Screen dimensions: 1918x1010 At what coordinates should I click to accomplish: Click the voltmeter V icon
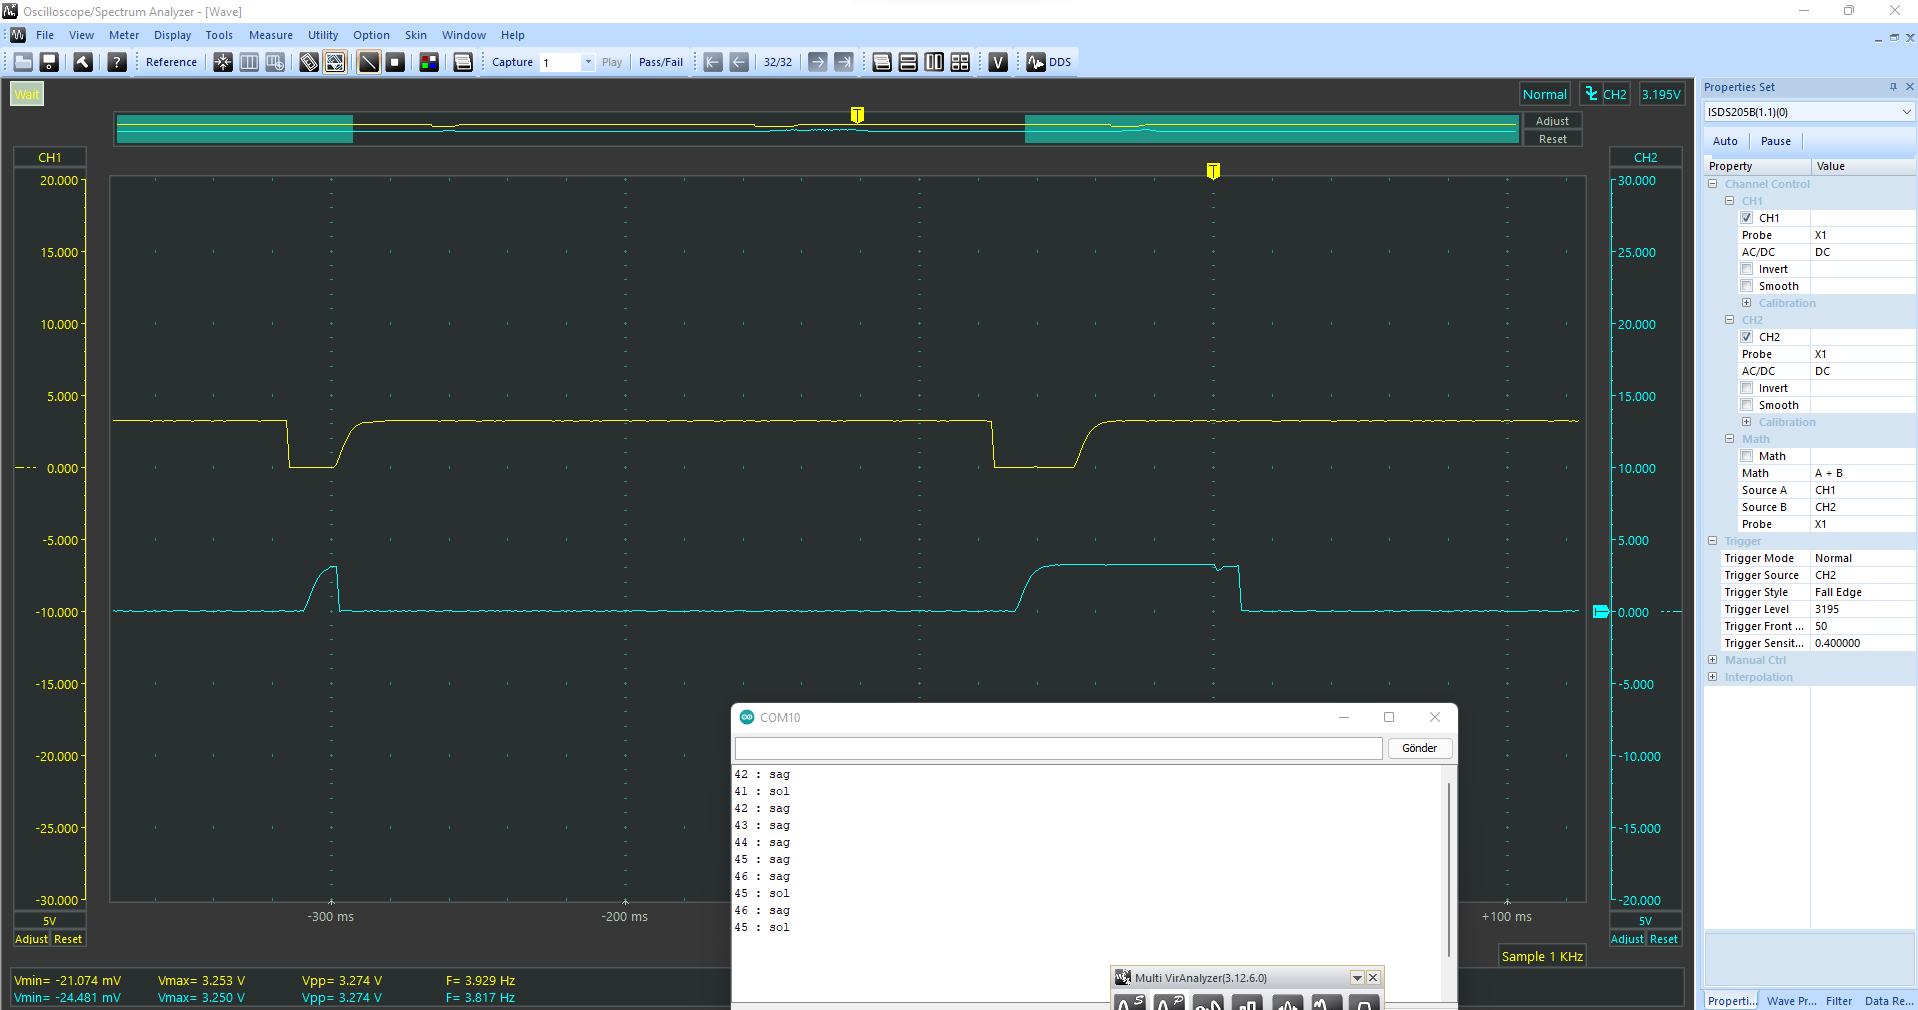tap(998, 62)
